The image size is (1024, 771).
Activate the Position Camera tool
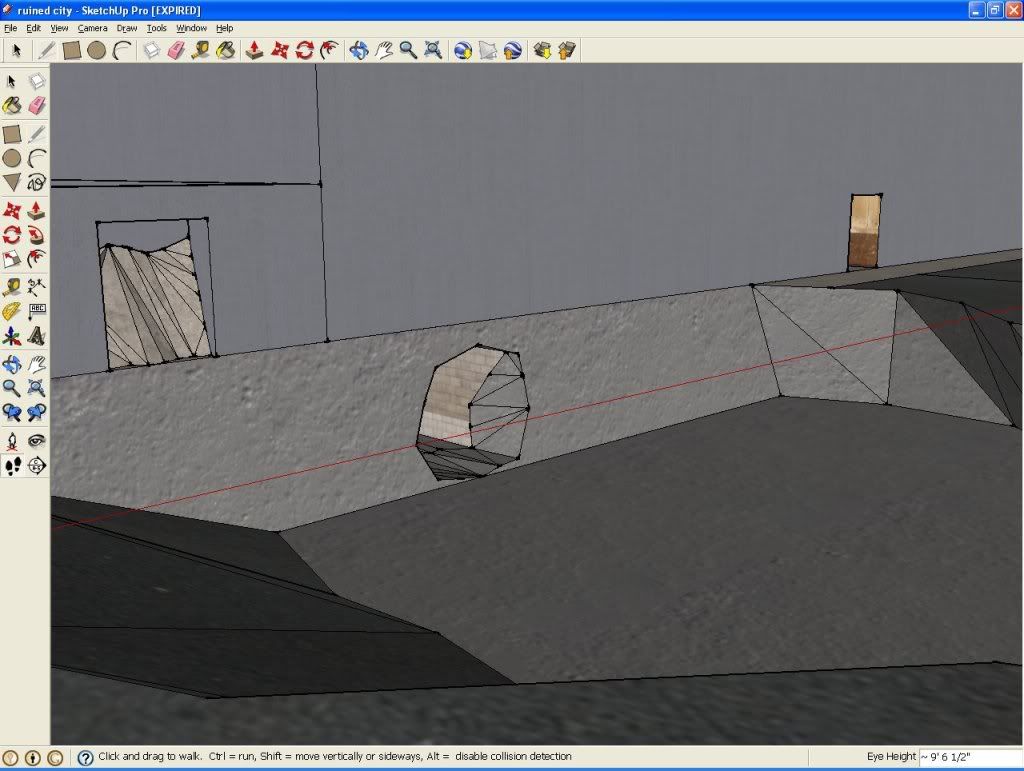[12, 441]
